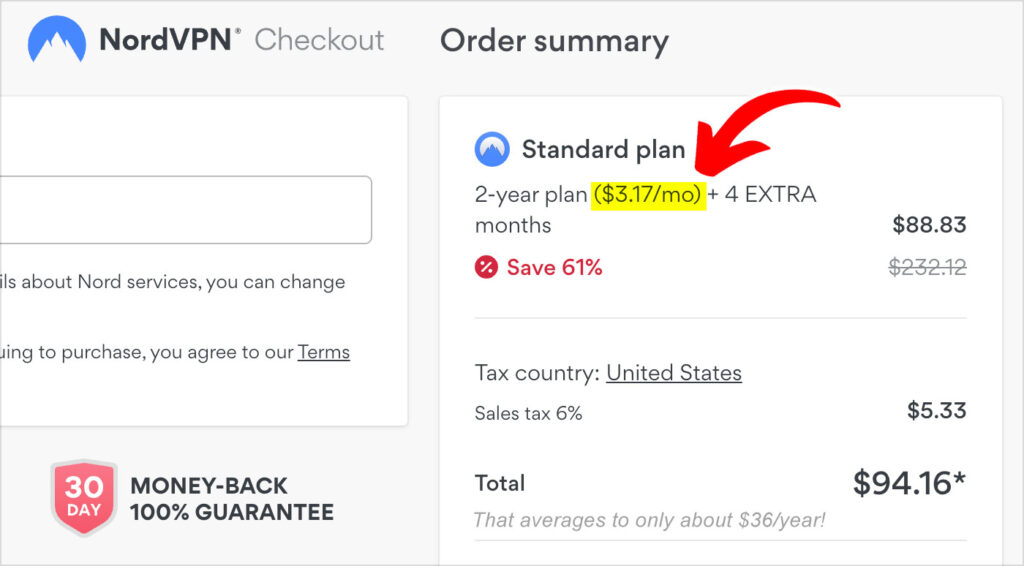The image size is (1024, 566).
Task: Open the Terms link
Action: [324, 353]
